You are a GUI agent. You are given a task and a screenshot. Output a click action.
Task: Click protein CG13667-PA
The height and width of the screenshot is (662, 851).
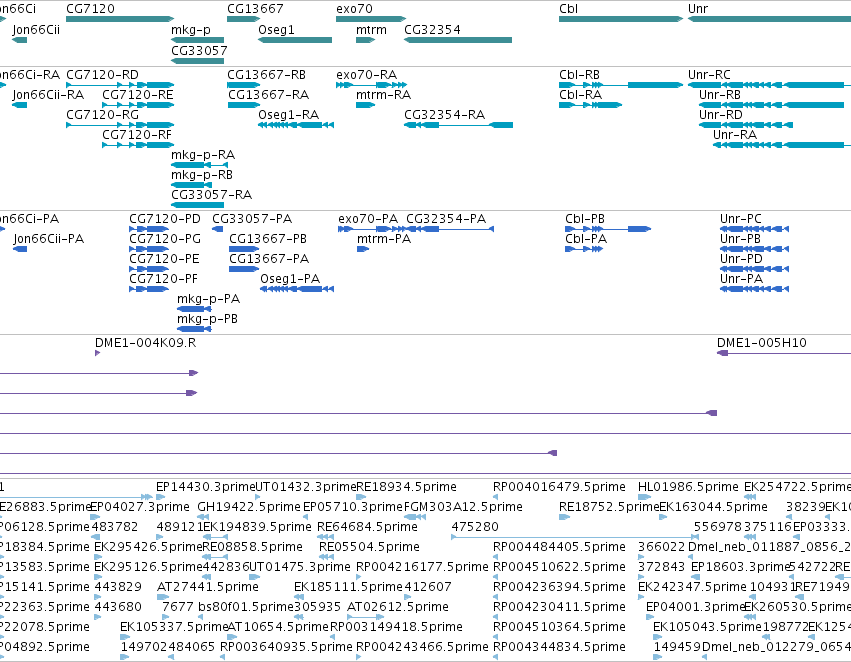pos(244,269)
